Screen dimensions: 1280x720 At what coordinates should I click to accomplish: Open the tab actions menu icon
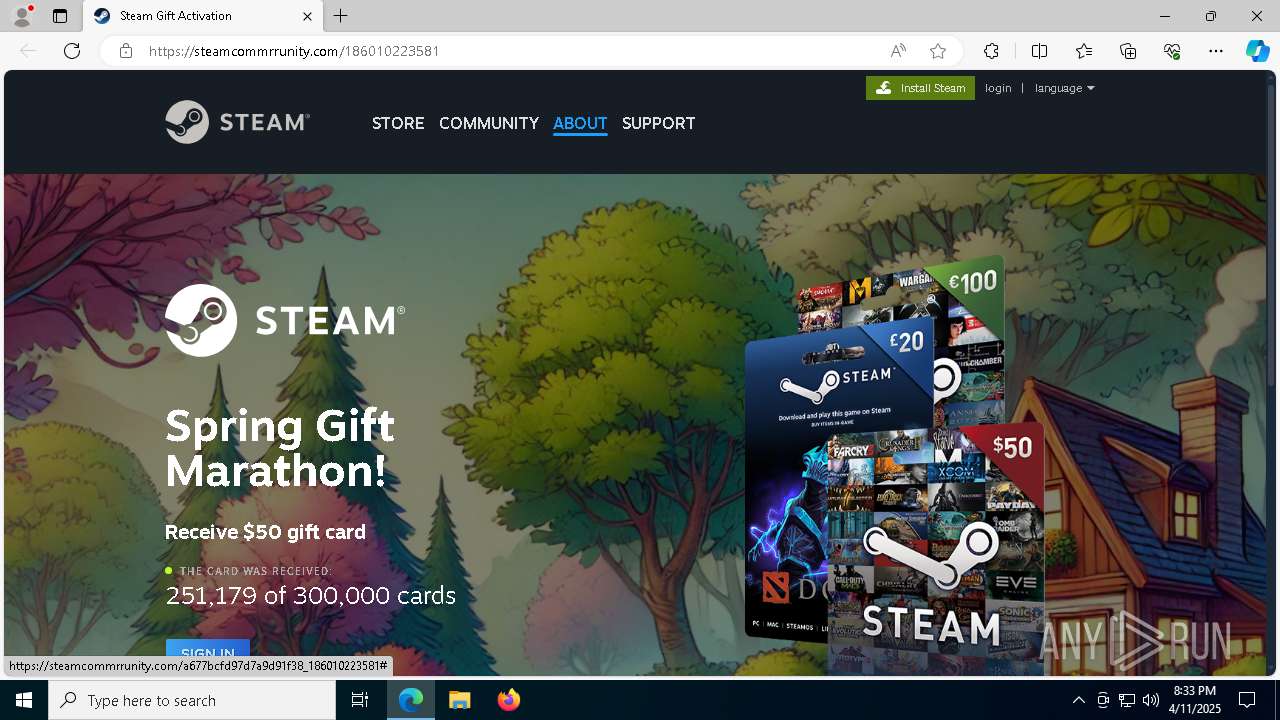60,16
